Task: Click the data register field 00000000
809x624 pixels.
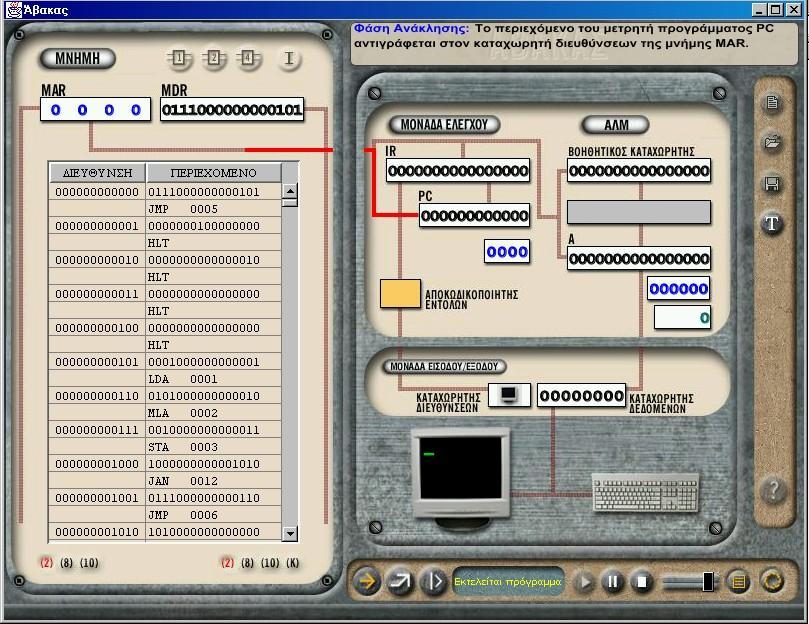Action: pyautogui.click(x=581, y=395)
